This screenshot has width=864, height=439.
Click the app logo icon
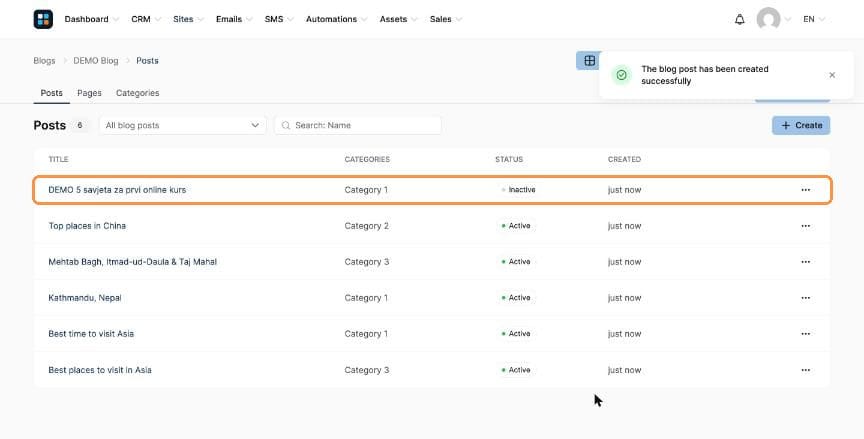pos(43,19)
